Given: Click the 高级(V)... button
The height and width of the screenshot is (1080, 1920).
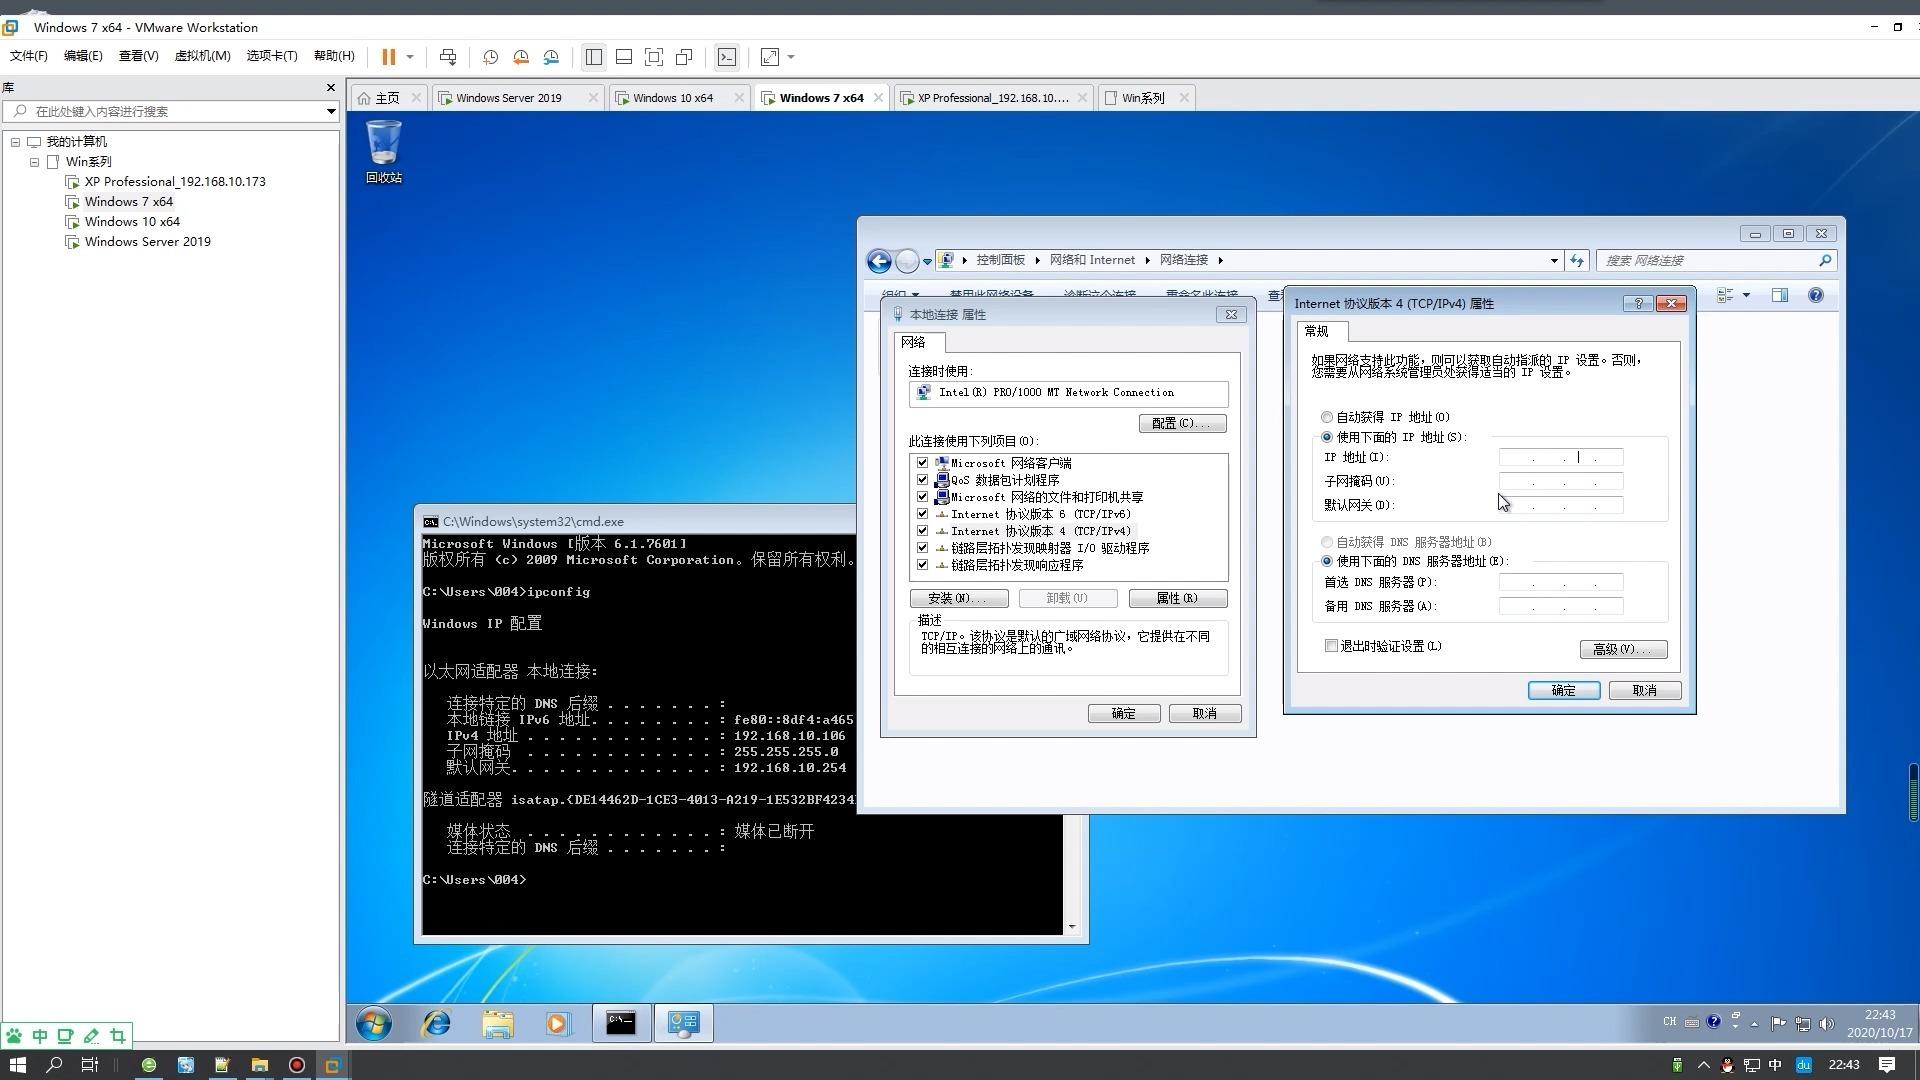Looking at the screenshot, I should (1623, 650).
